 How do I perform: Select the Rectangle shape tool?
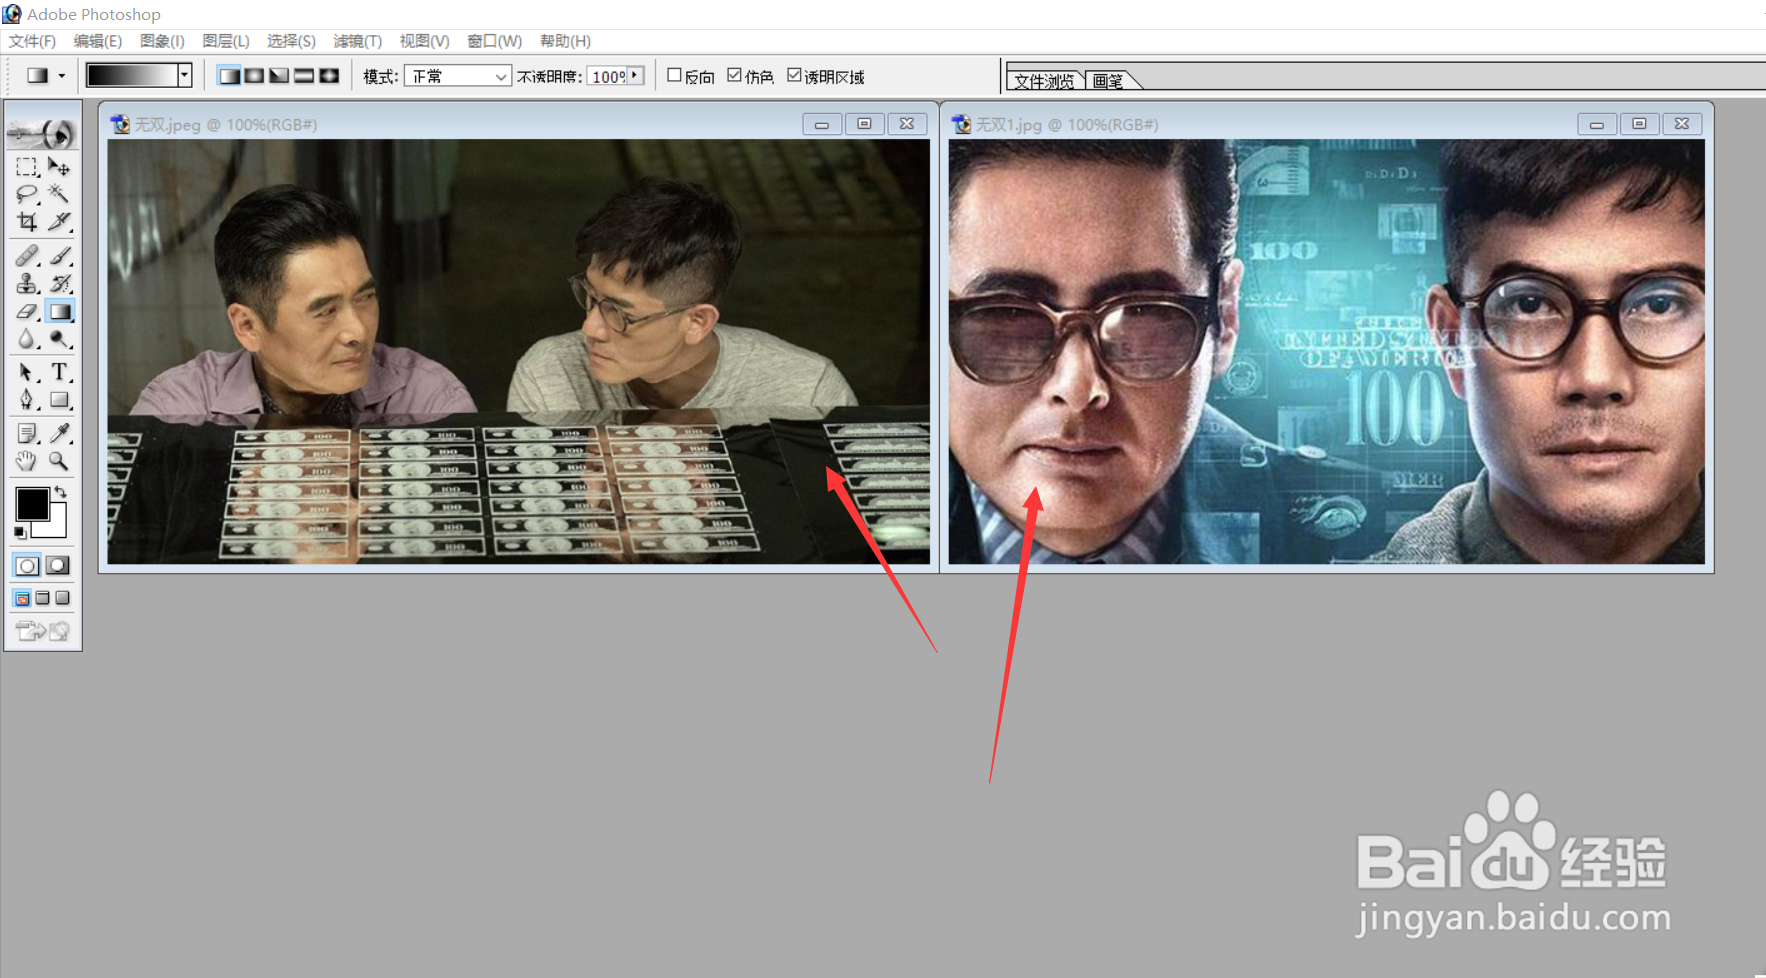(x=59, y=400)
